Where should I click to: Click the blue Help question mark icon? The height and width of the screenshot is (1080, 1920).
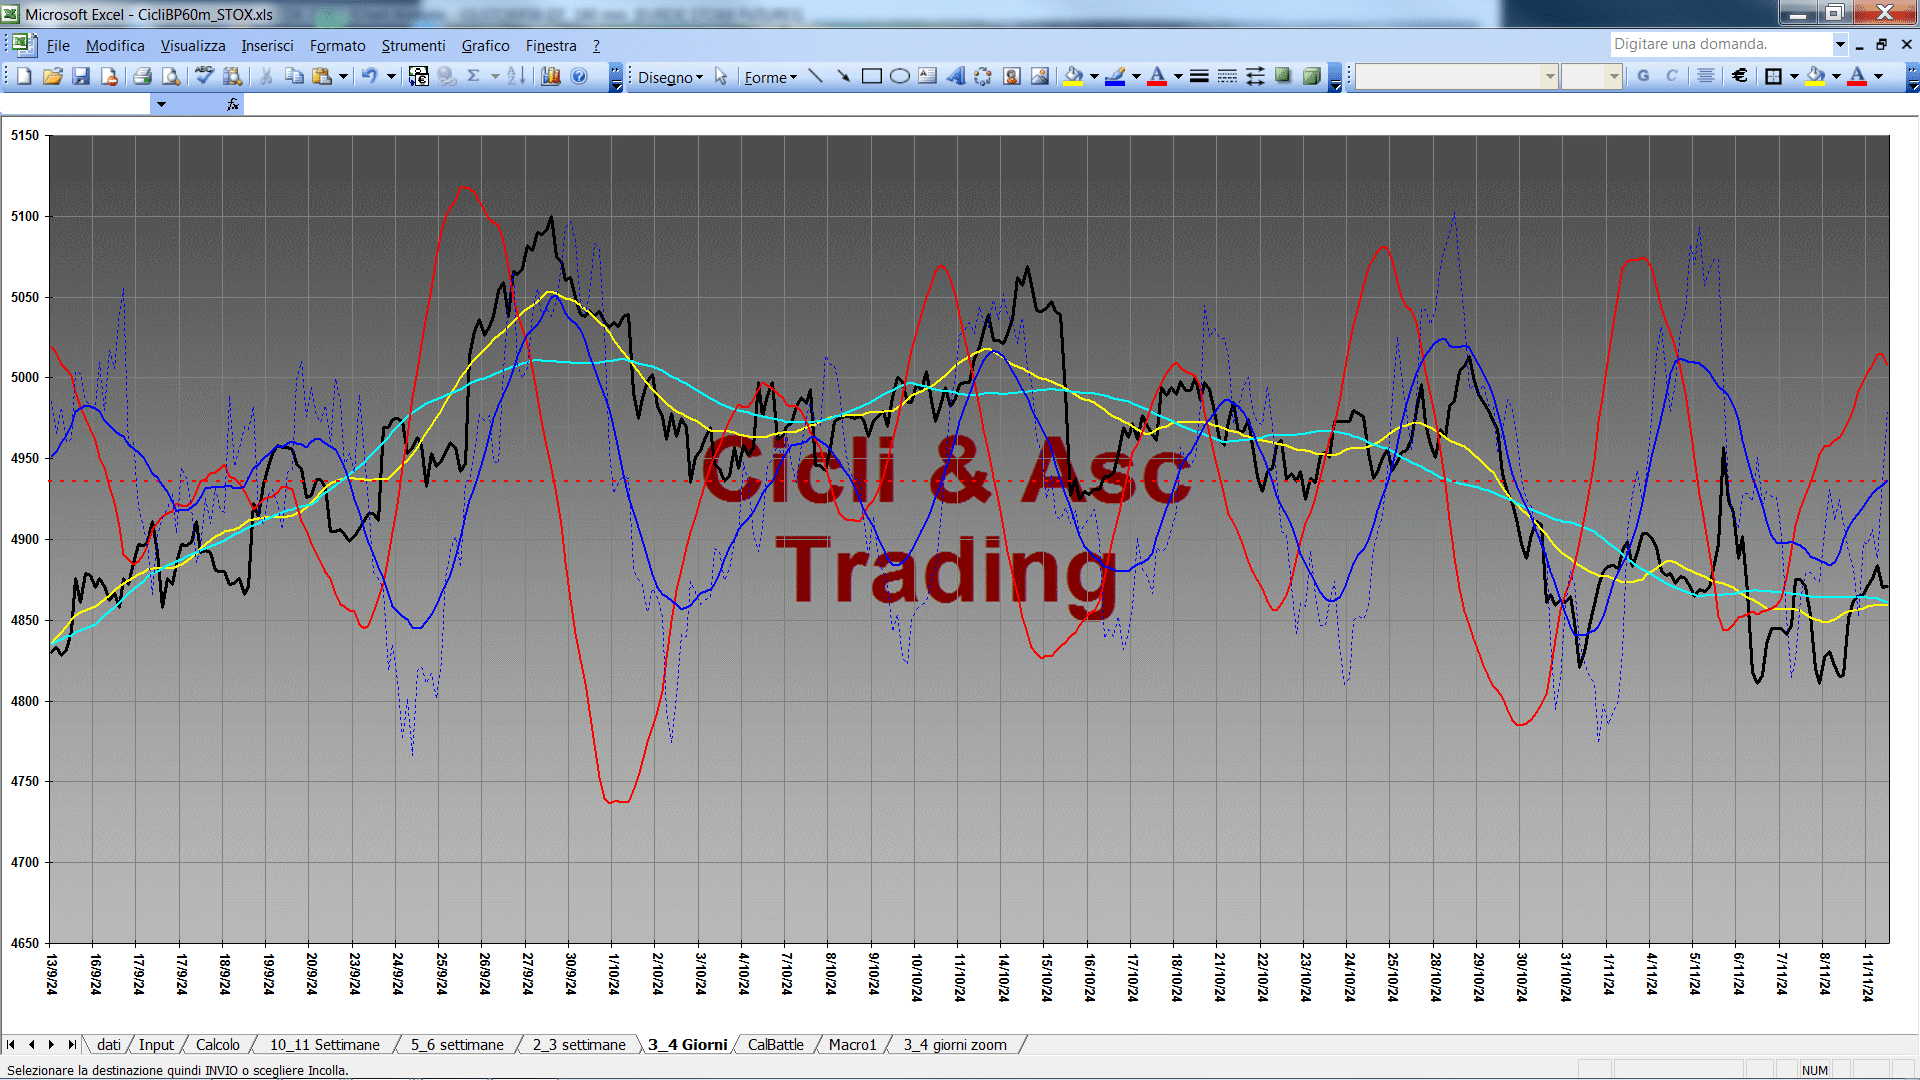(x=579, y=76)
